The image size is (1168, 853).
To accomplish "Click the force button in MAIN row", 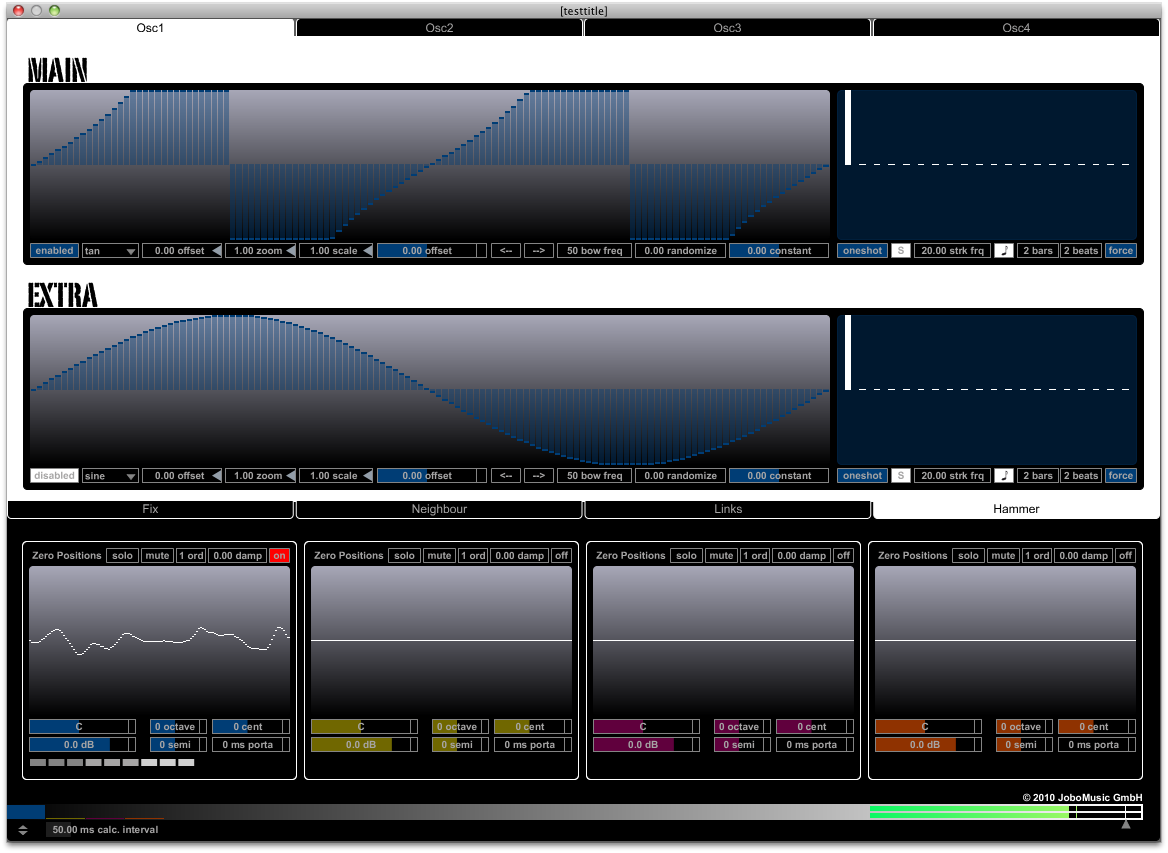I will coord(1120,251).
